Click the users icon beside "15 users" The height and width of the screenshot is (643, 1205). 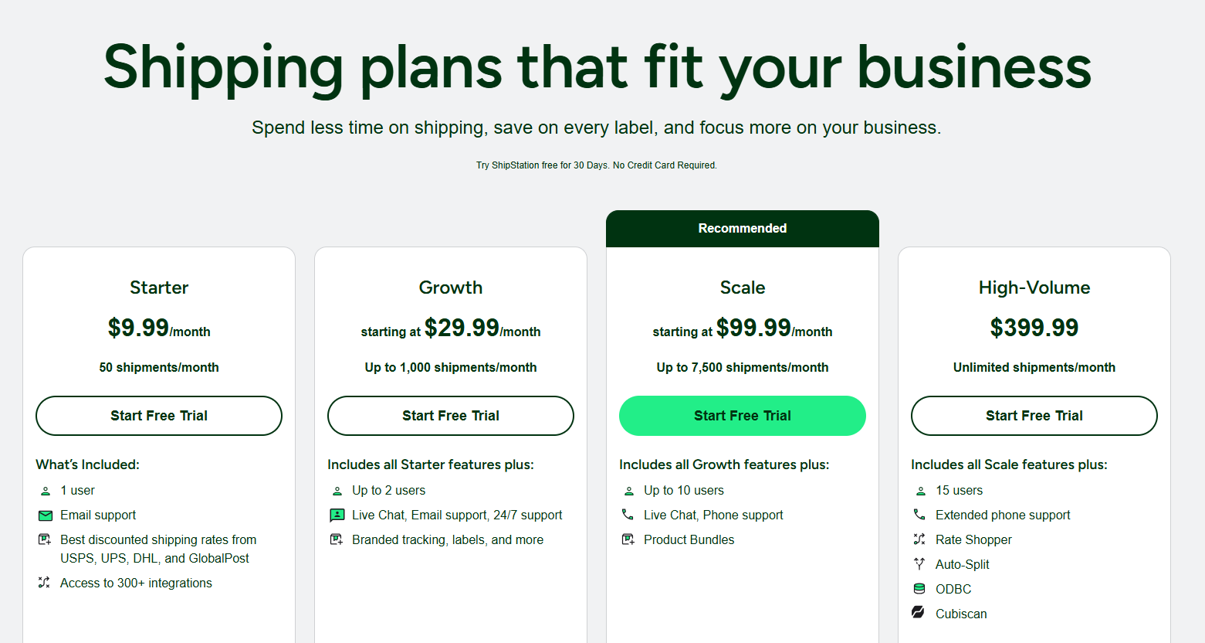(920, 491)
